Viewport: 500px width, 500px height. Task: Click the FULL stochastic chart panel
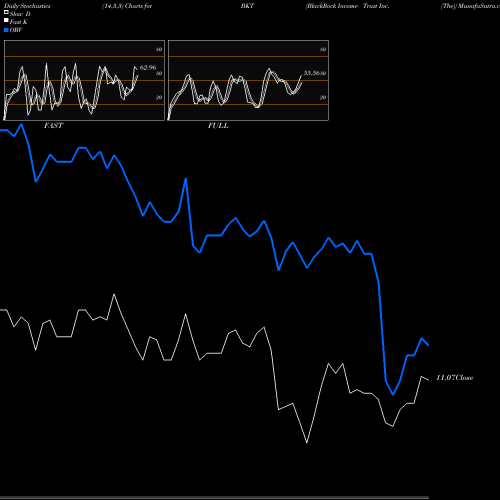point(248,80)
